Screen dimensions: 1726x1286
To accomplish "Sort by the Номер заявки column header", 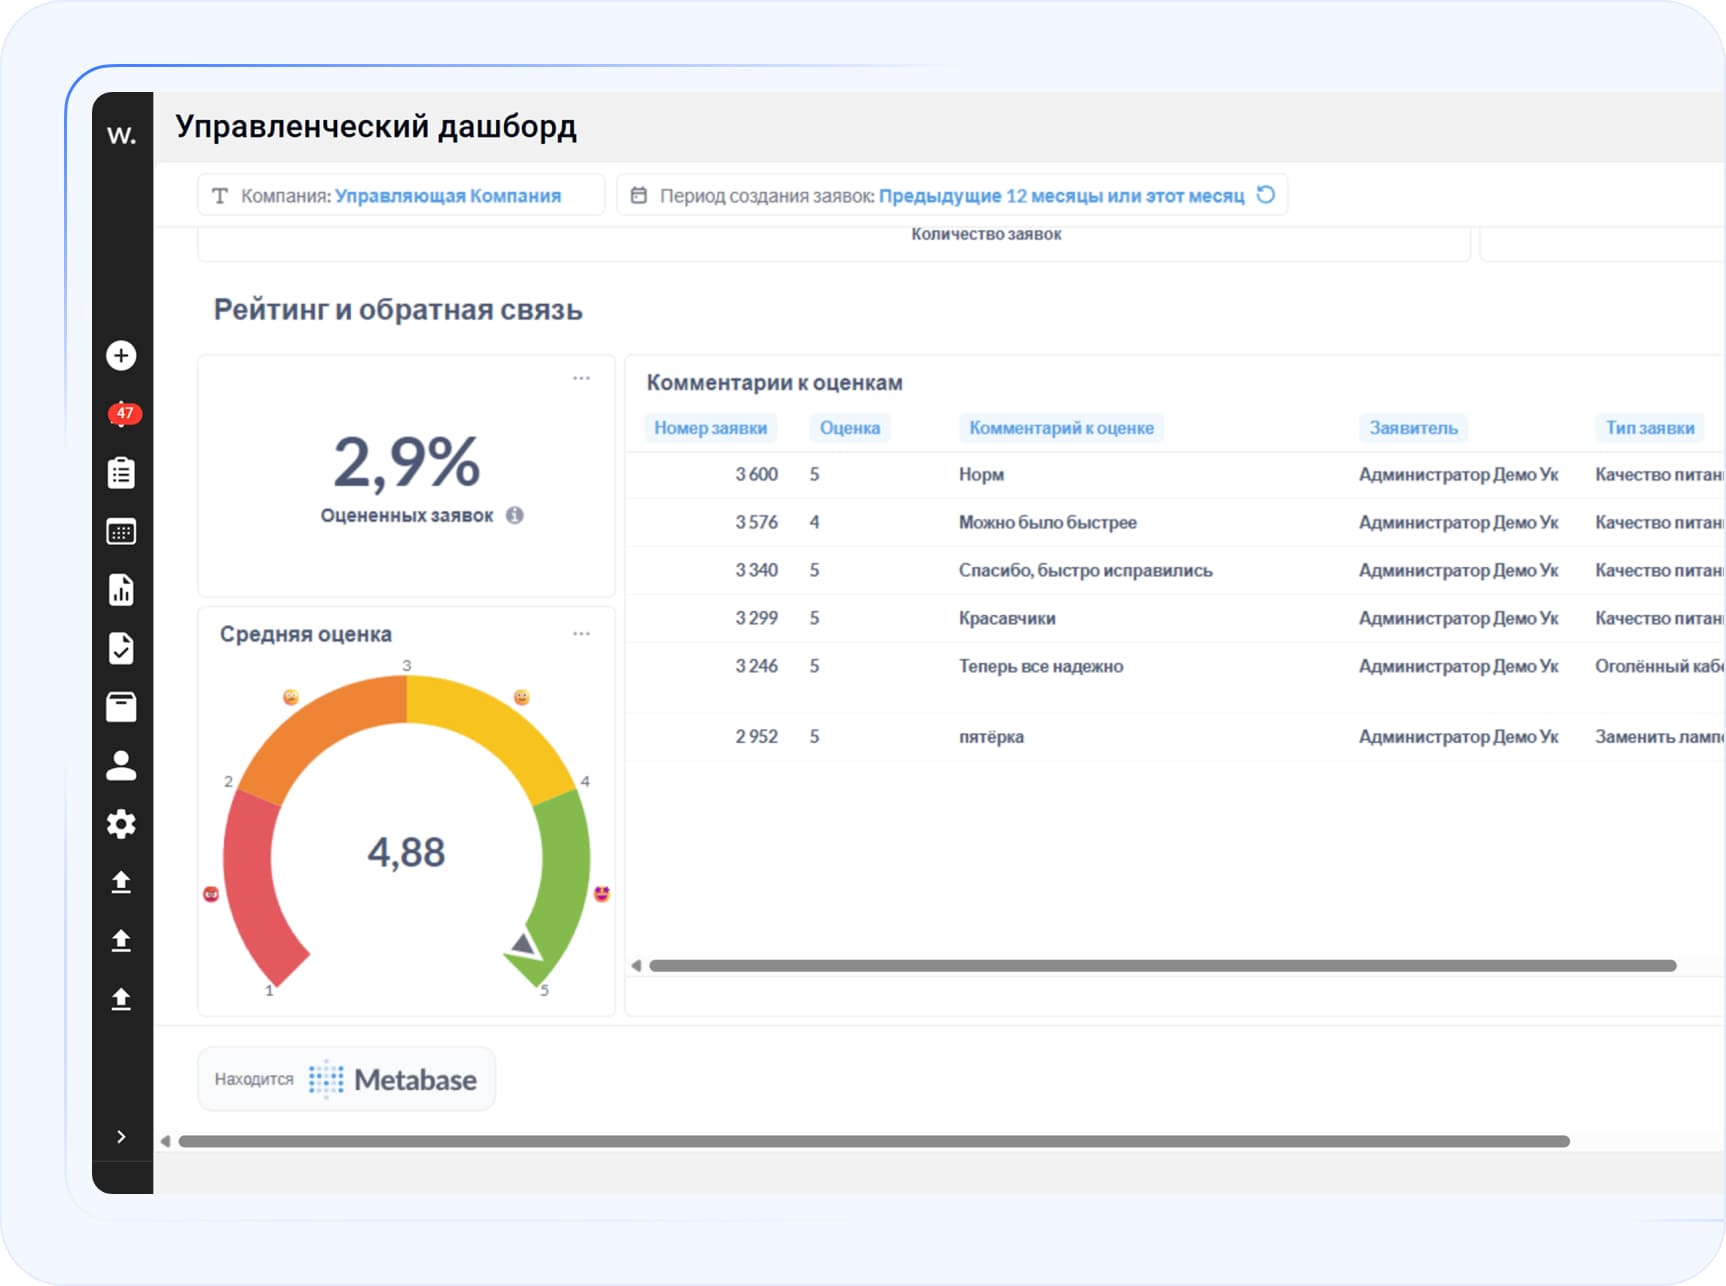I will point(710,428).
